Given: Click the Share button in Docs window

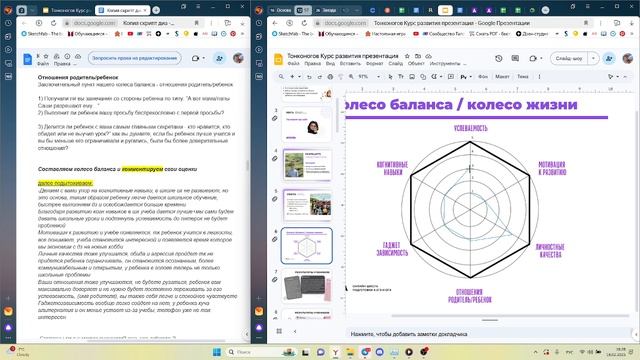Looking at the screenshot, I should 219,58.
